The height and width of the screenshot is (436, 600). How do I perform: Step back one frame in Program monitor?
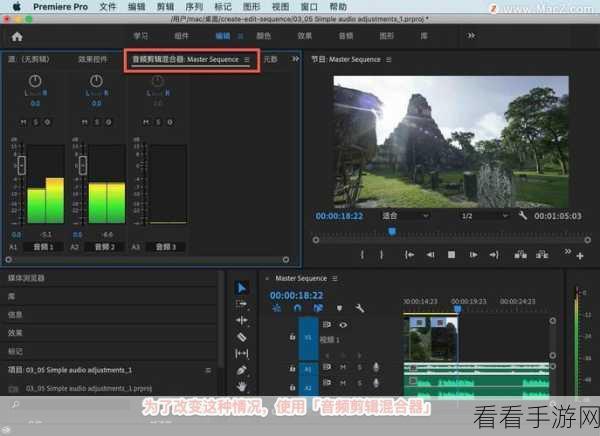click(x=430, y=255)
